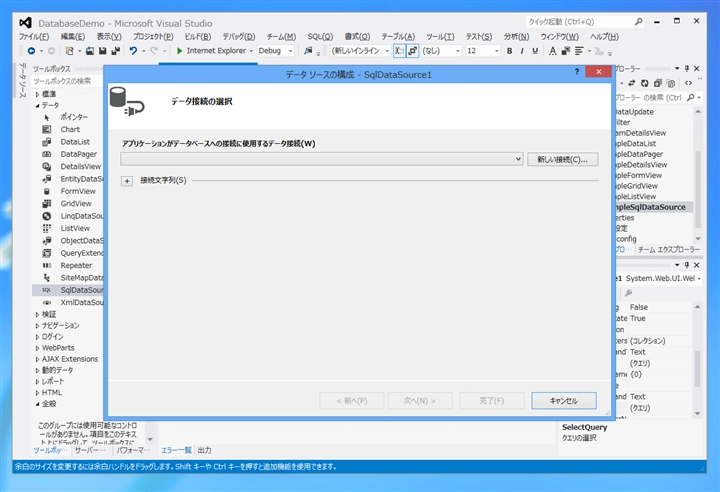Toggle the target rule button in toolbar
Viewport: 720px width, 492px height.
399,51
